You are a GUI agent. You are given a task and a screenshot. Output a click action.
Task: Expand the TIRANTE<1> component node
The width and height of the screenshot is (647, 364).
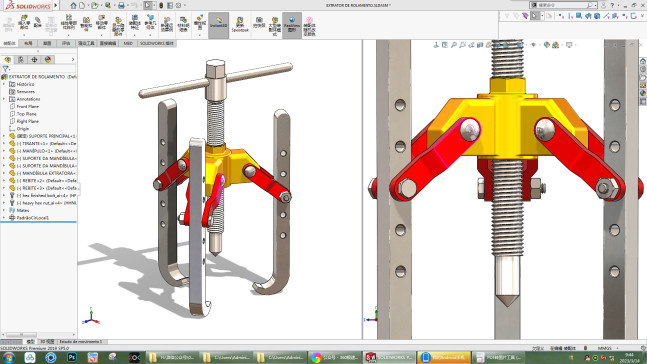[x=4, y=144]
